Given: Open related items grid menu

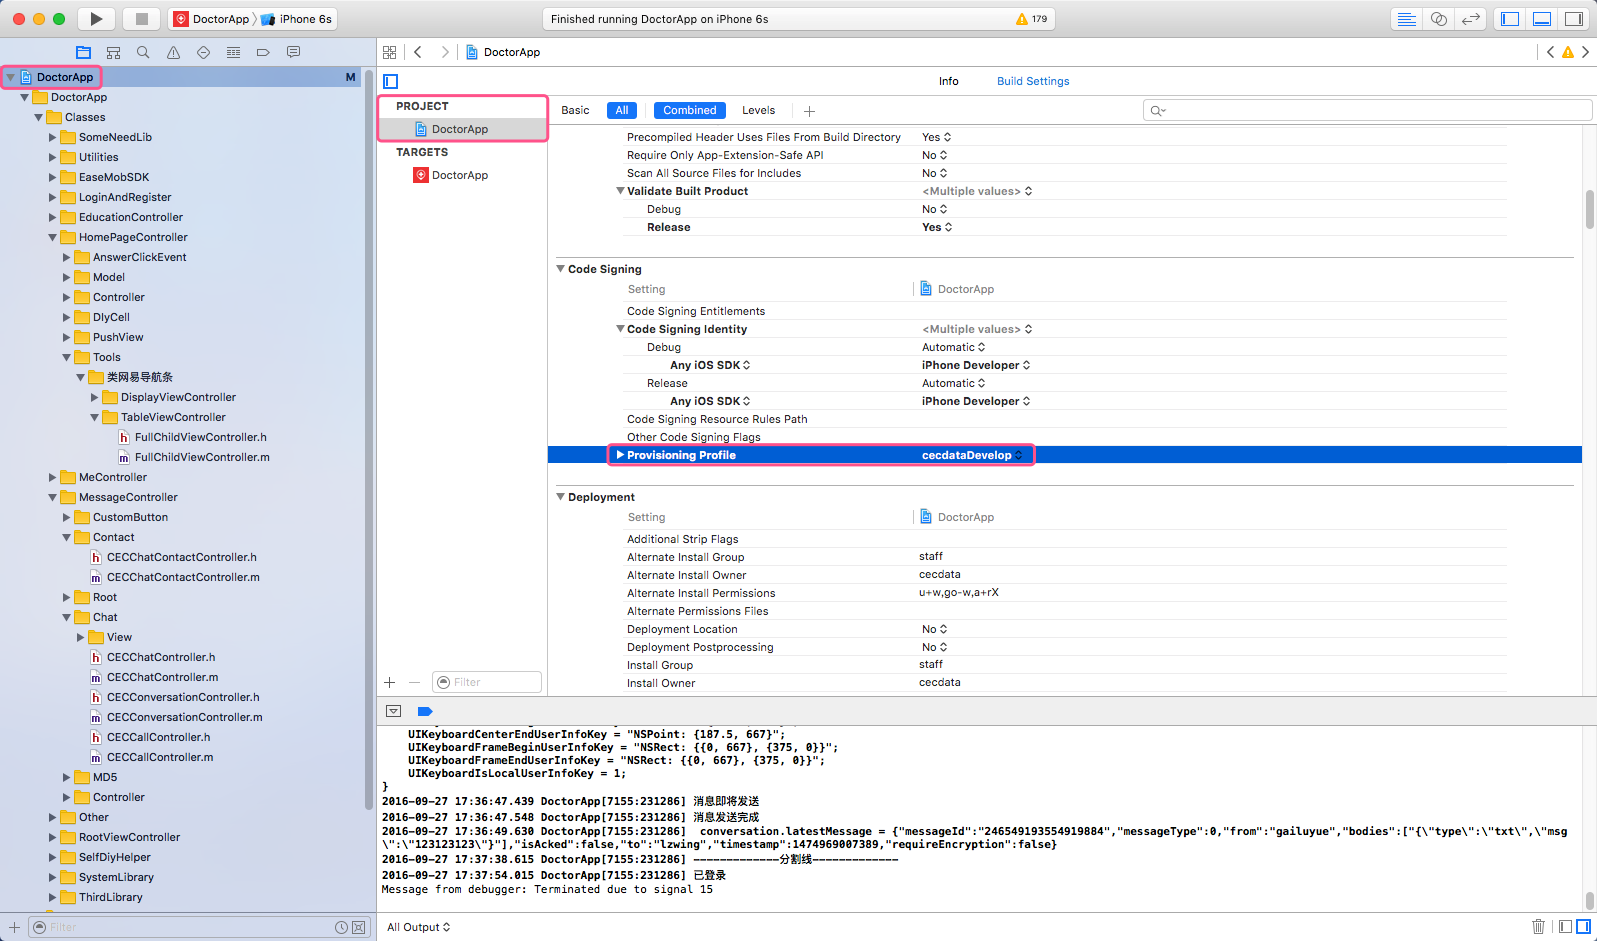Looking at the screenshot, I should tap(389, 52).
